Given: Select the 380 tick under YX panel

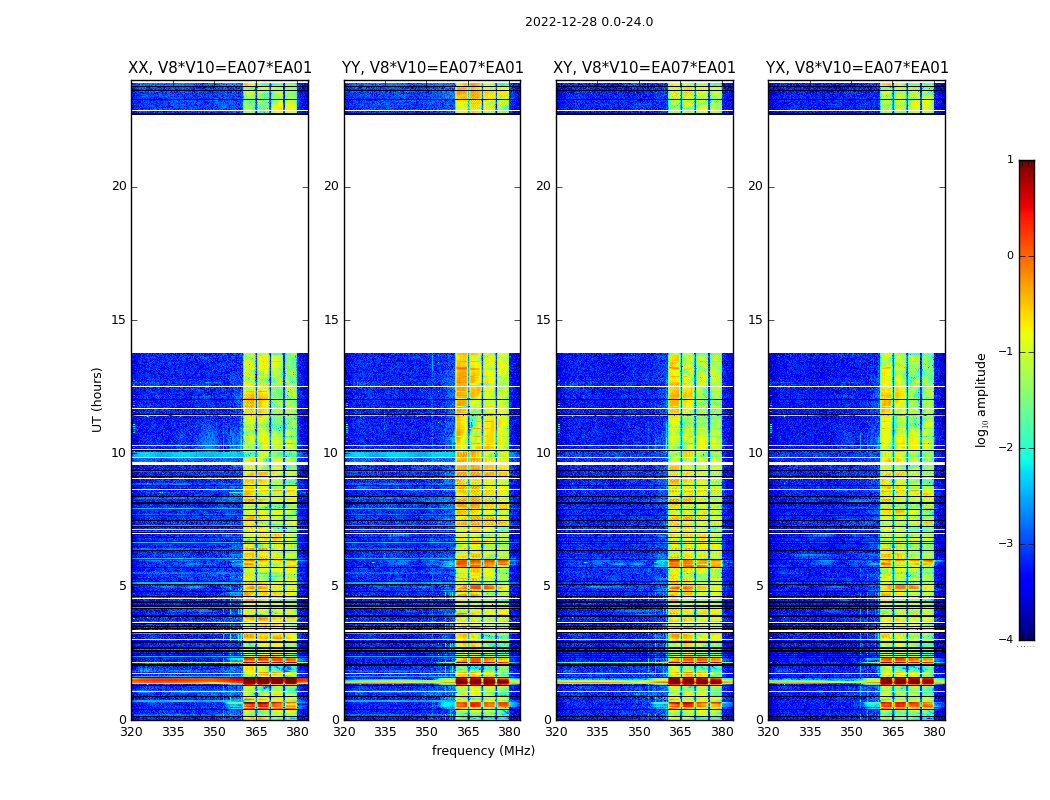Looking at the screenshot, I should [x=934, y=732].
